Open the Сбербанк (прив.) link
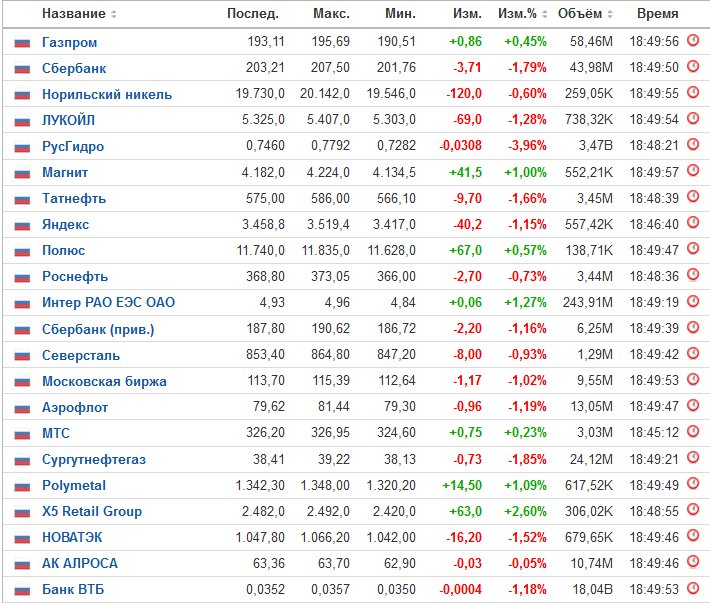Image resolution: width=710 pixels, height=603 pixels. tap(98, 329)
